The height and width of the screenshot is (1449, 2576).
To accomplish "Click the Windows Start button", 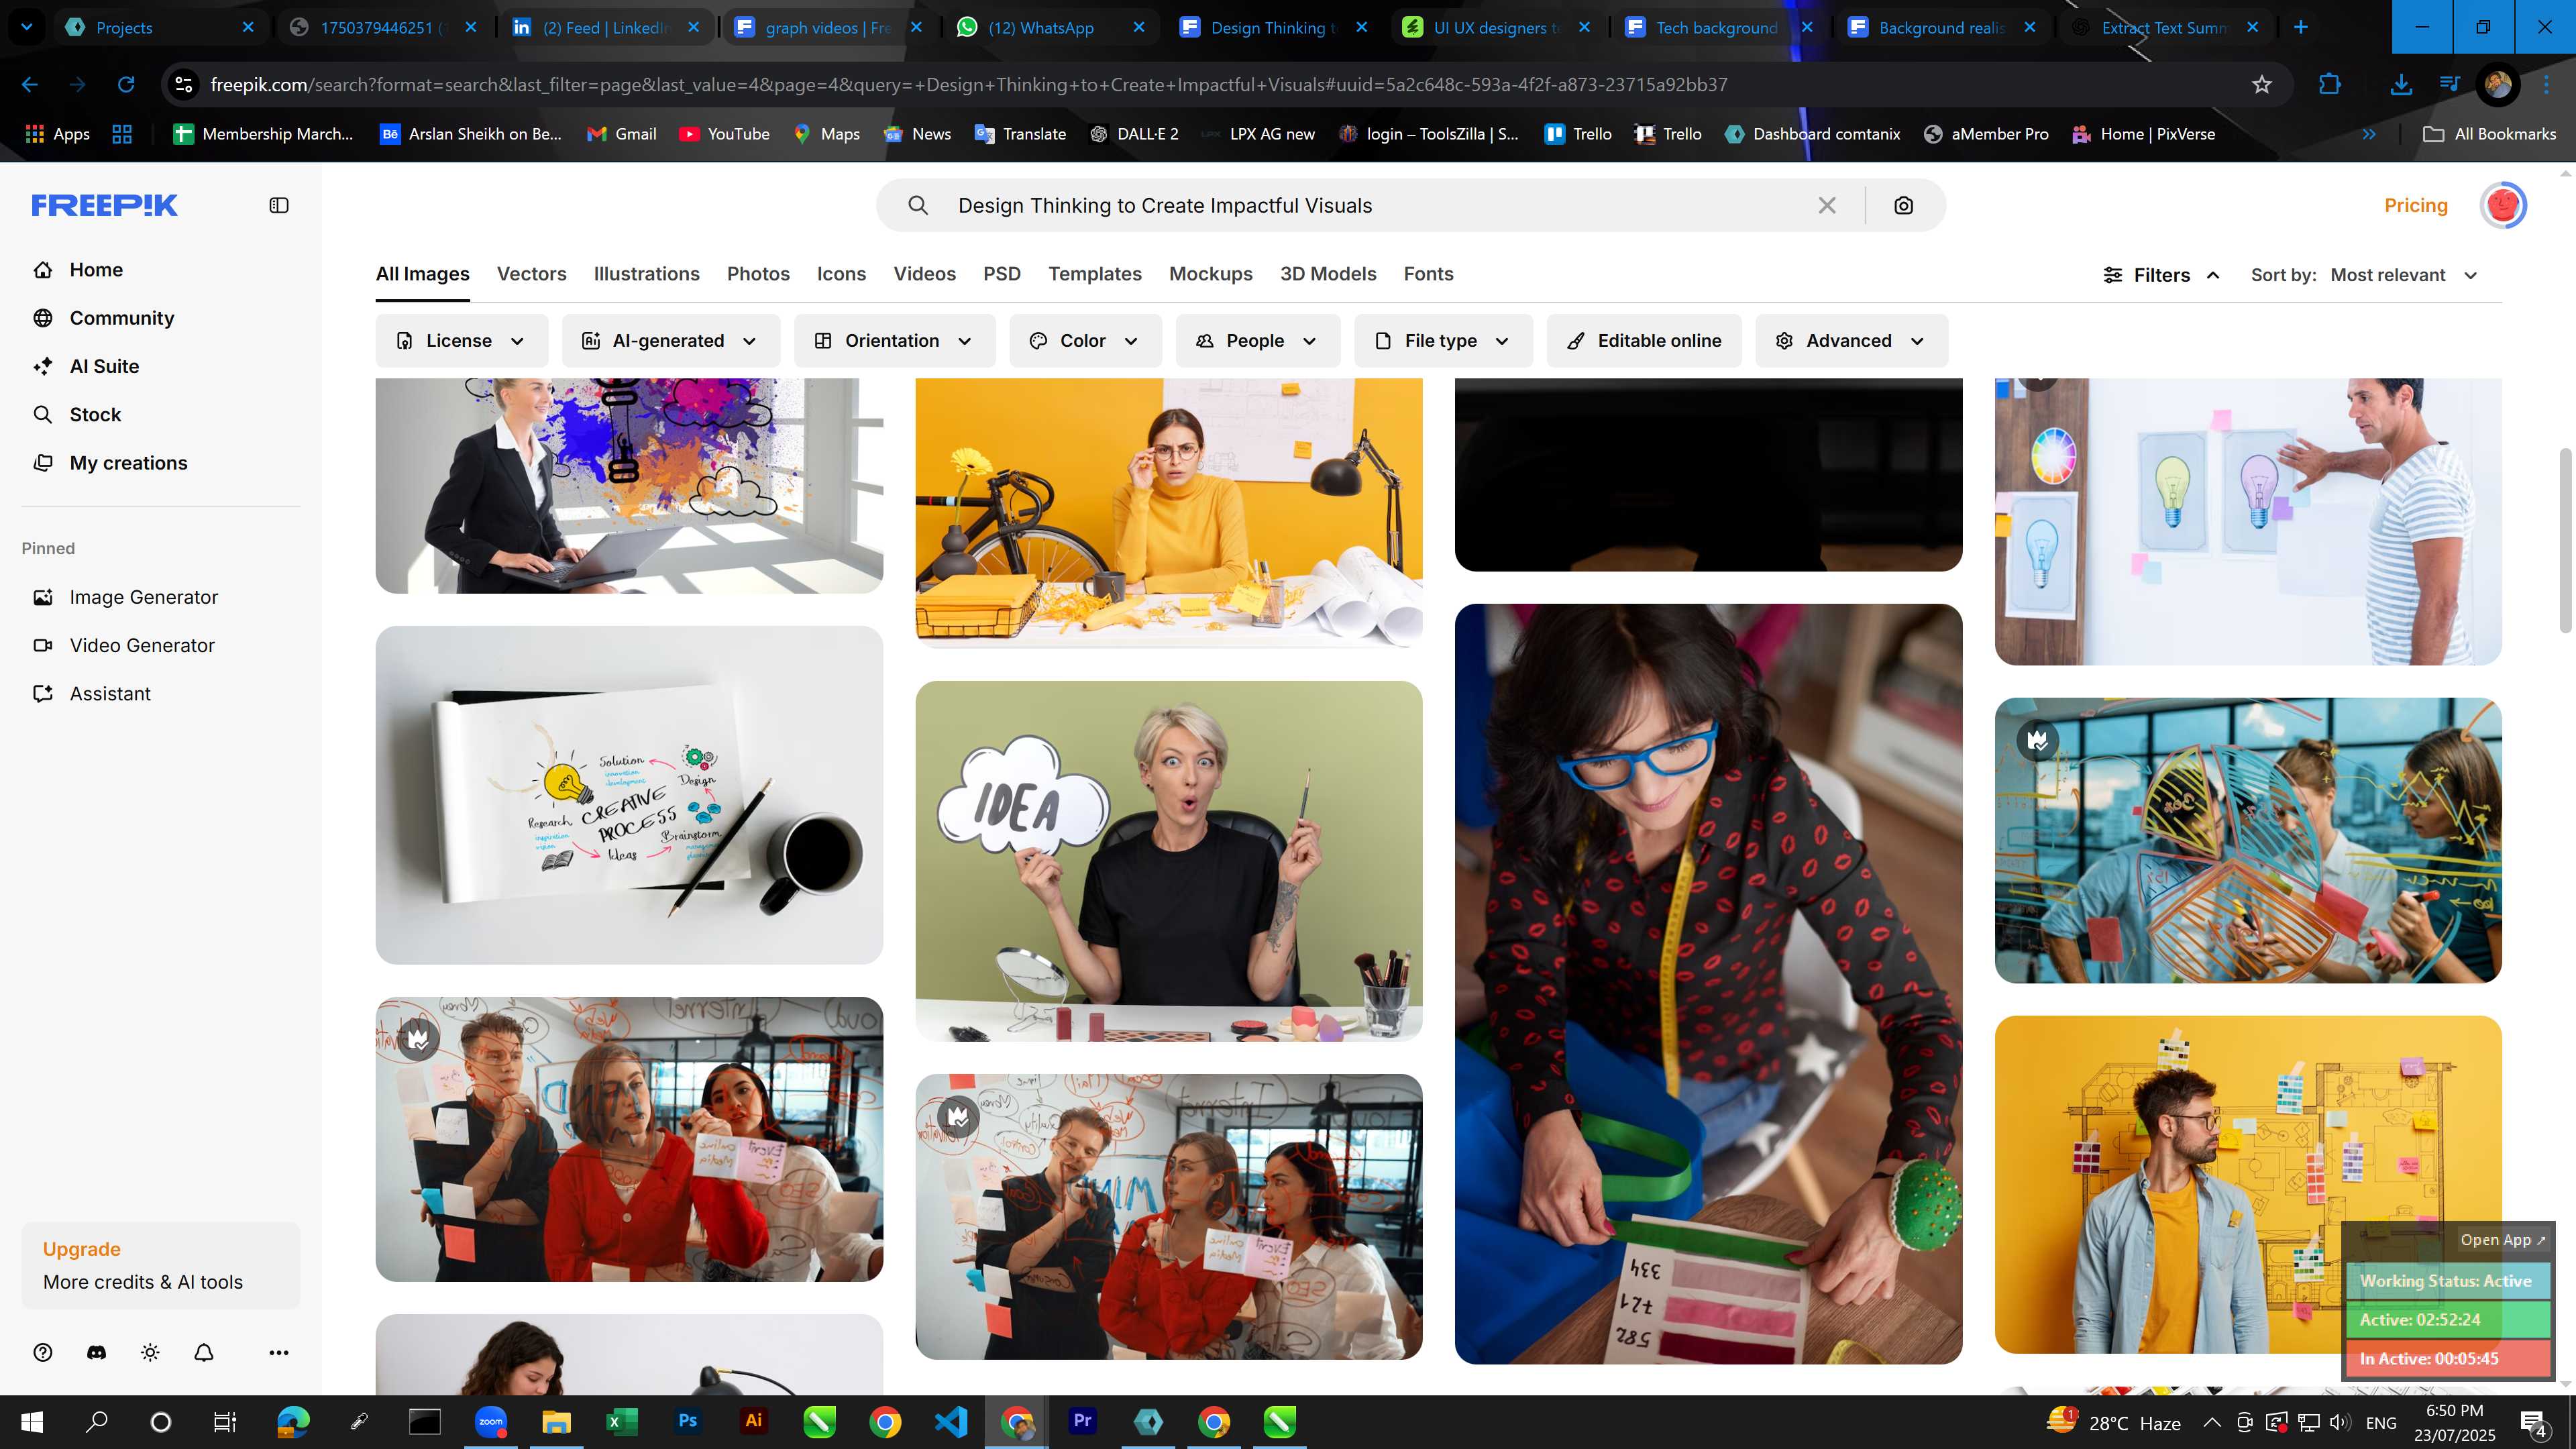I will pyautogui.click(x=32, y=1422).
